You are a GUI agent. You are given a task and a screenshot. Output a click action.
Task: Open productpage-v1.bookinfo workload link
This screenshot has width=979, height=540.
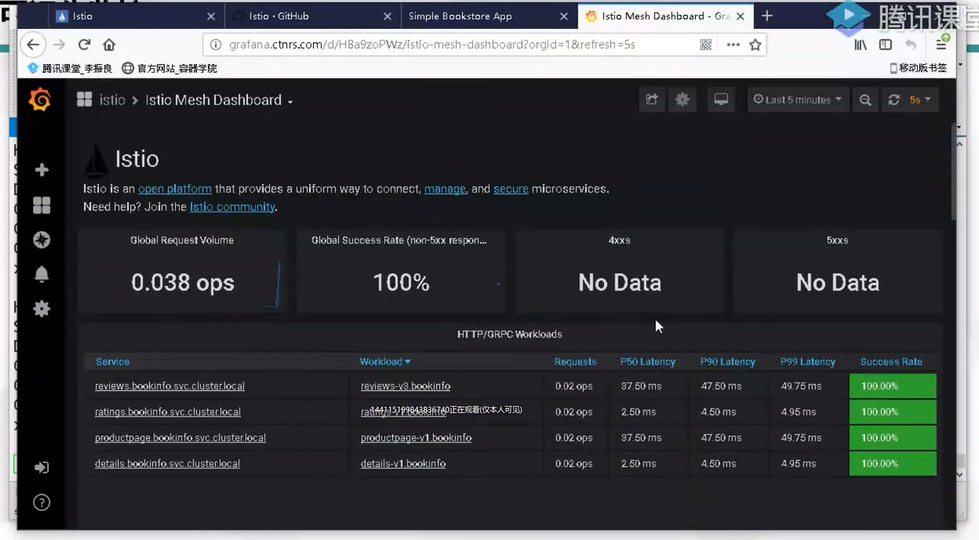[416, 438]
